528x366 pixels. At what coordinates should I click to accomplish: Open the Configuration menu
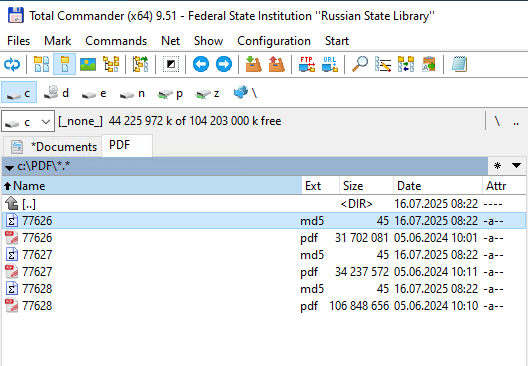274,41
